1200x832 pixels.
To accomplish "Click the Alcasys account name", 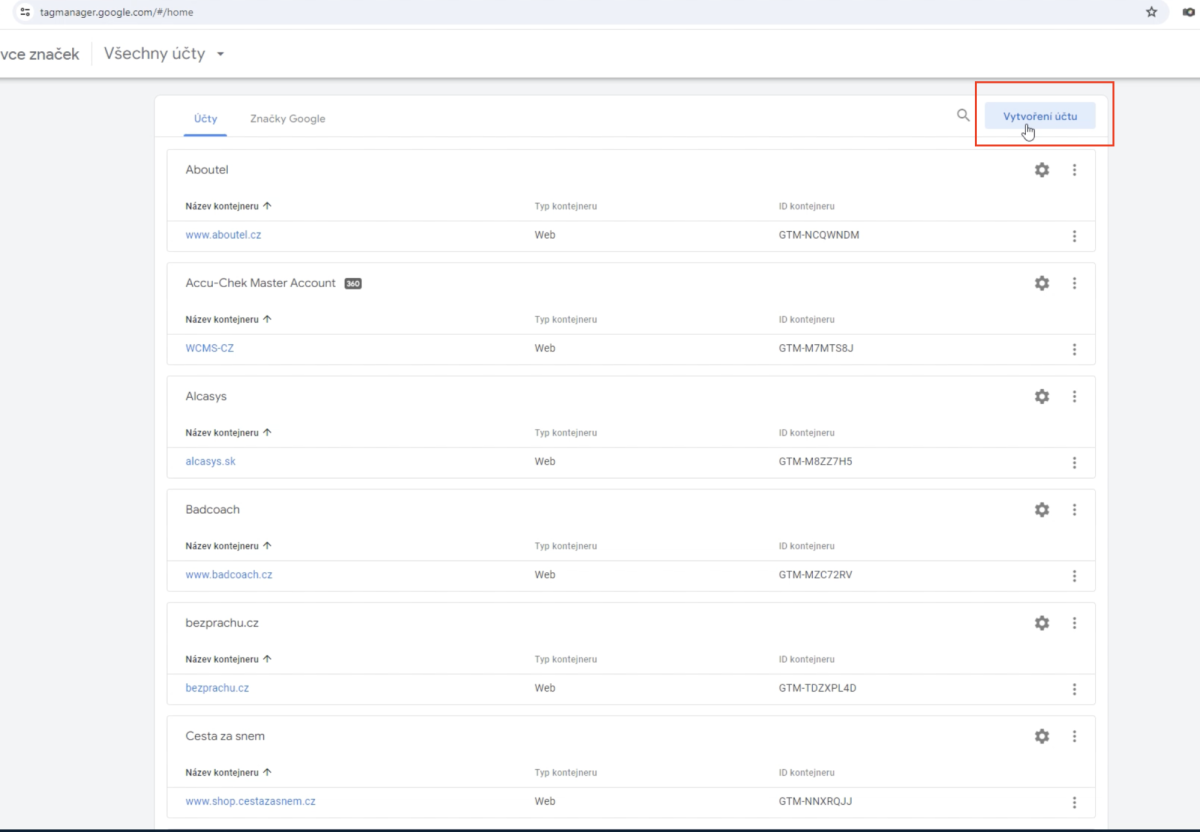I will [206, 396].
